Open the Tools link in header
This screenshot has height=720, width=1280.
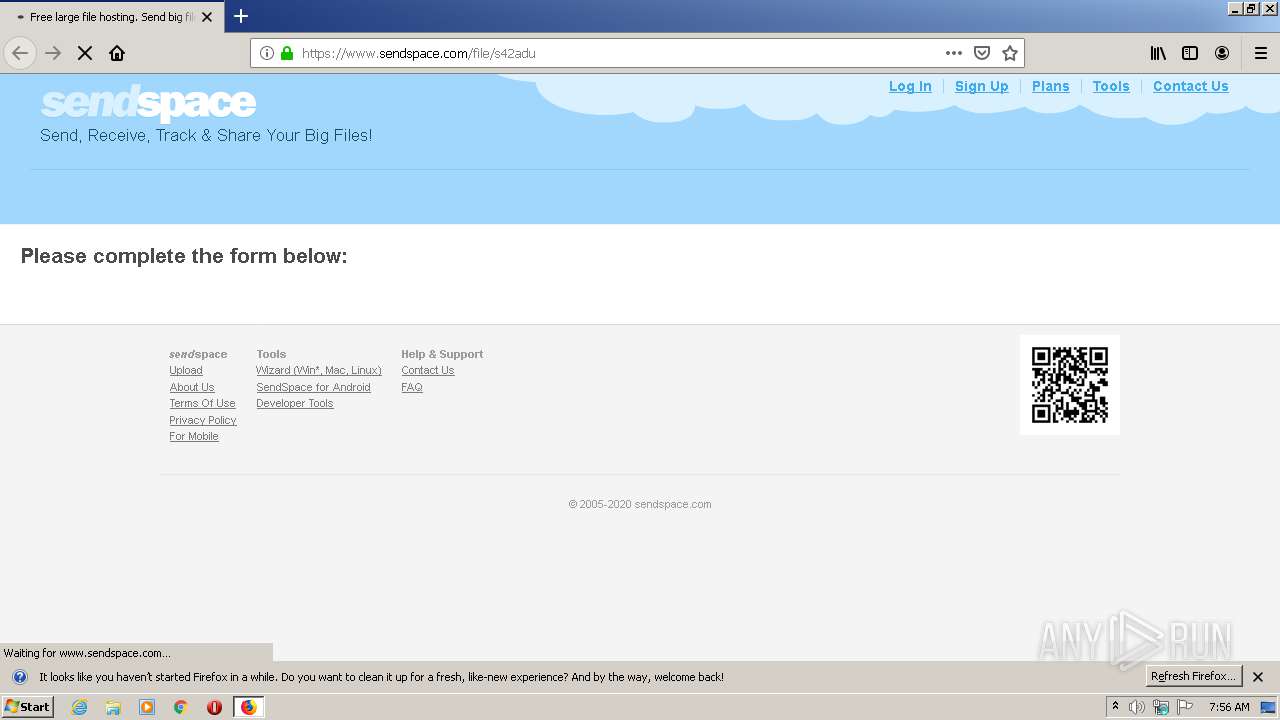tap(1111, 86)
